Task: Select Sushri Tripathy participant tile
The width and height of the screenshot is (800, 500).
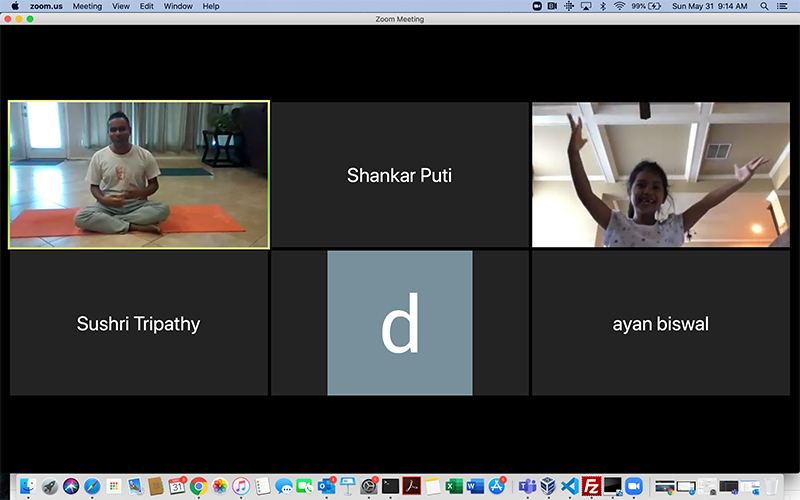Action: (139, 323)
